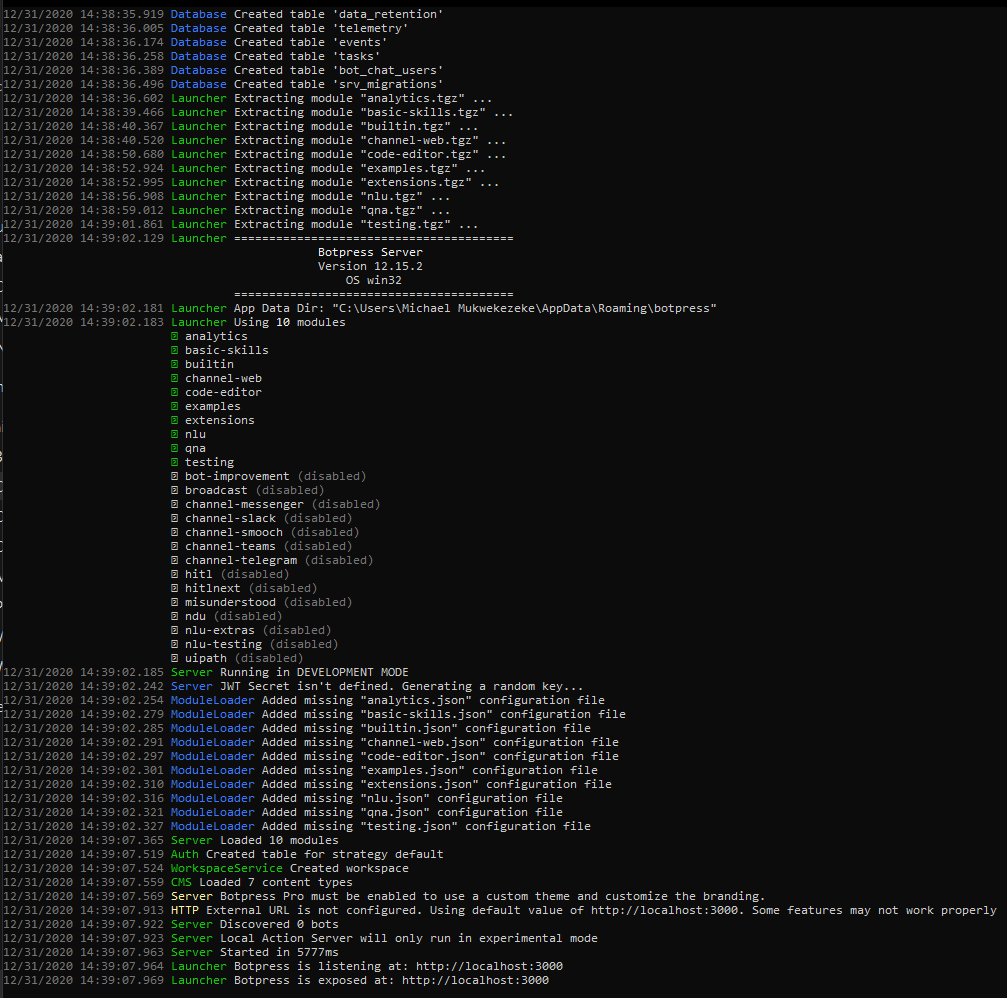The height and width of the screenshot is (998, 1007).
Task: Select the disabled "channel-messenger" module name
Action: 244,504
